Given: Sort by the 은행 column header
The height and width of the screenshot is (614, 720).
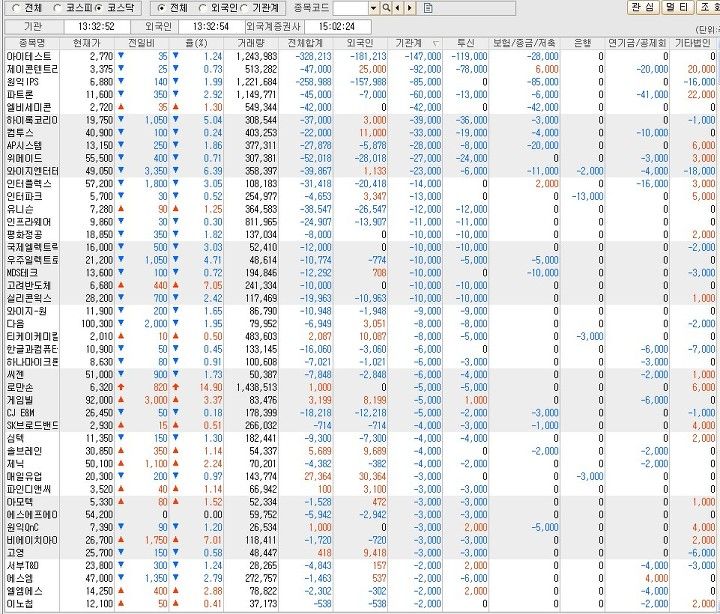Looking at the screenshot, I should coord(583,43).
